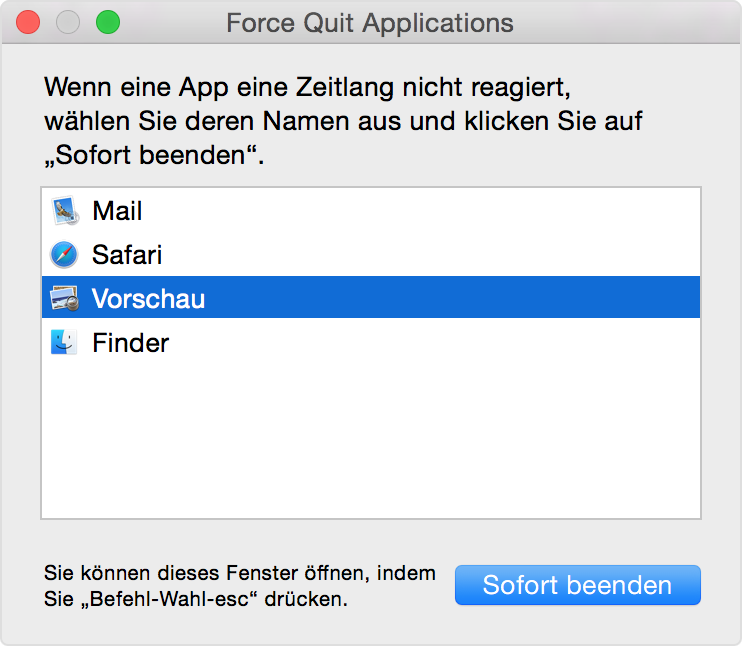Choose the Safari label in the app list
Image resolution: width=742 pixels, height=646 pixels.
[127, 255]
